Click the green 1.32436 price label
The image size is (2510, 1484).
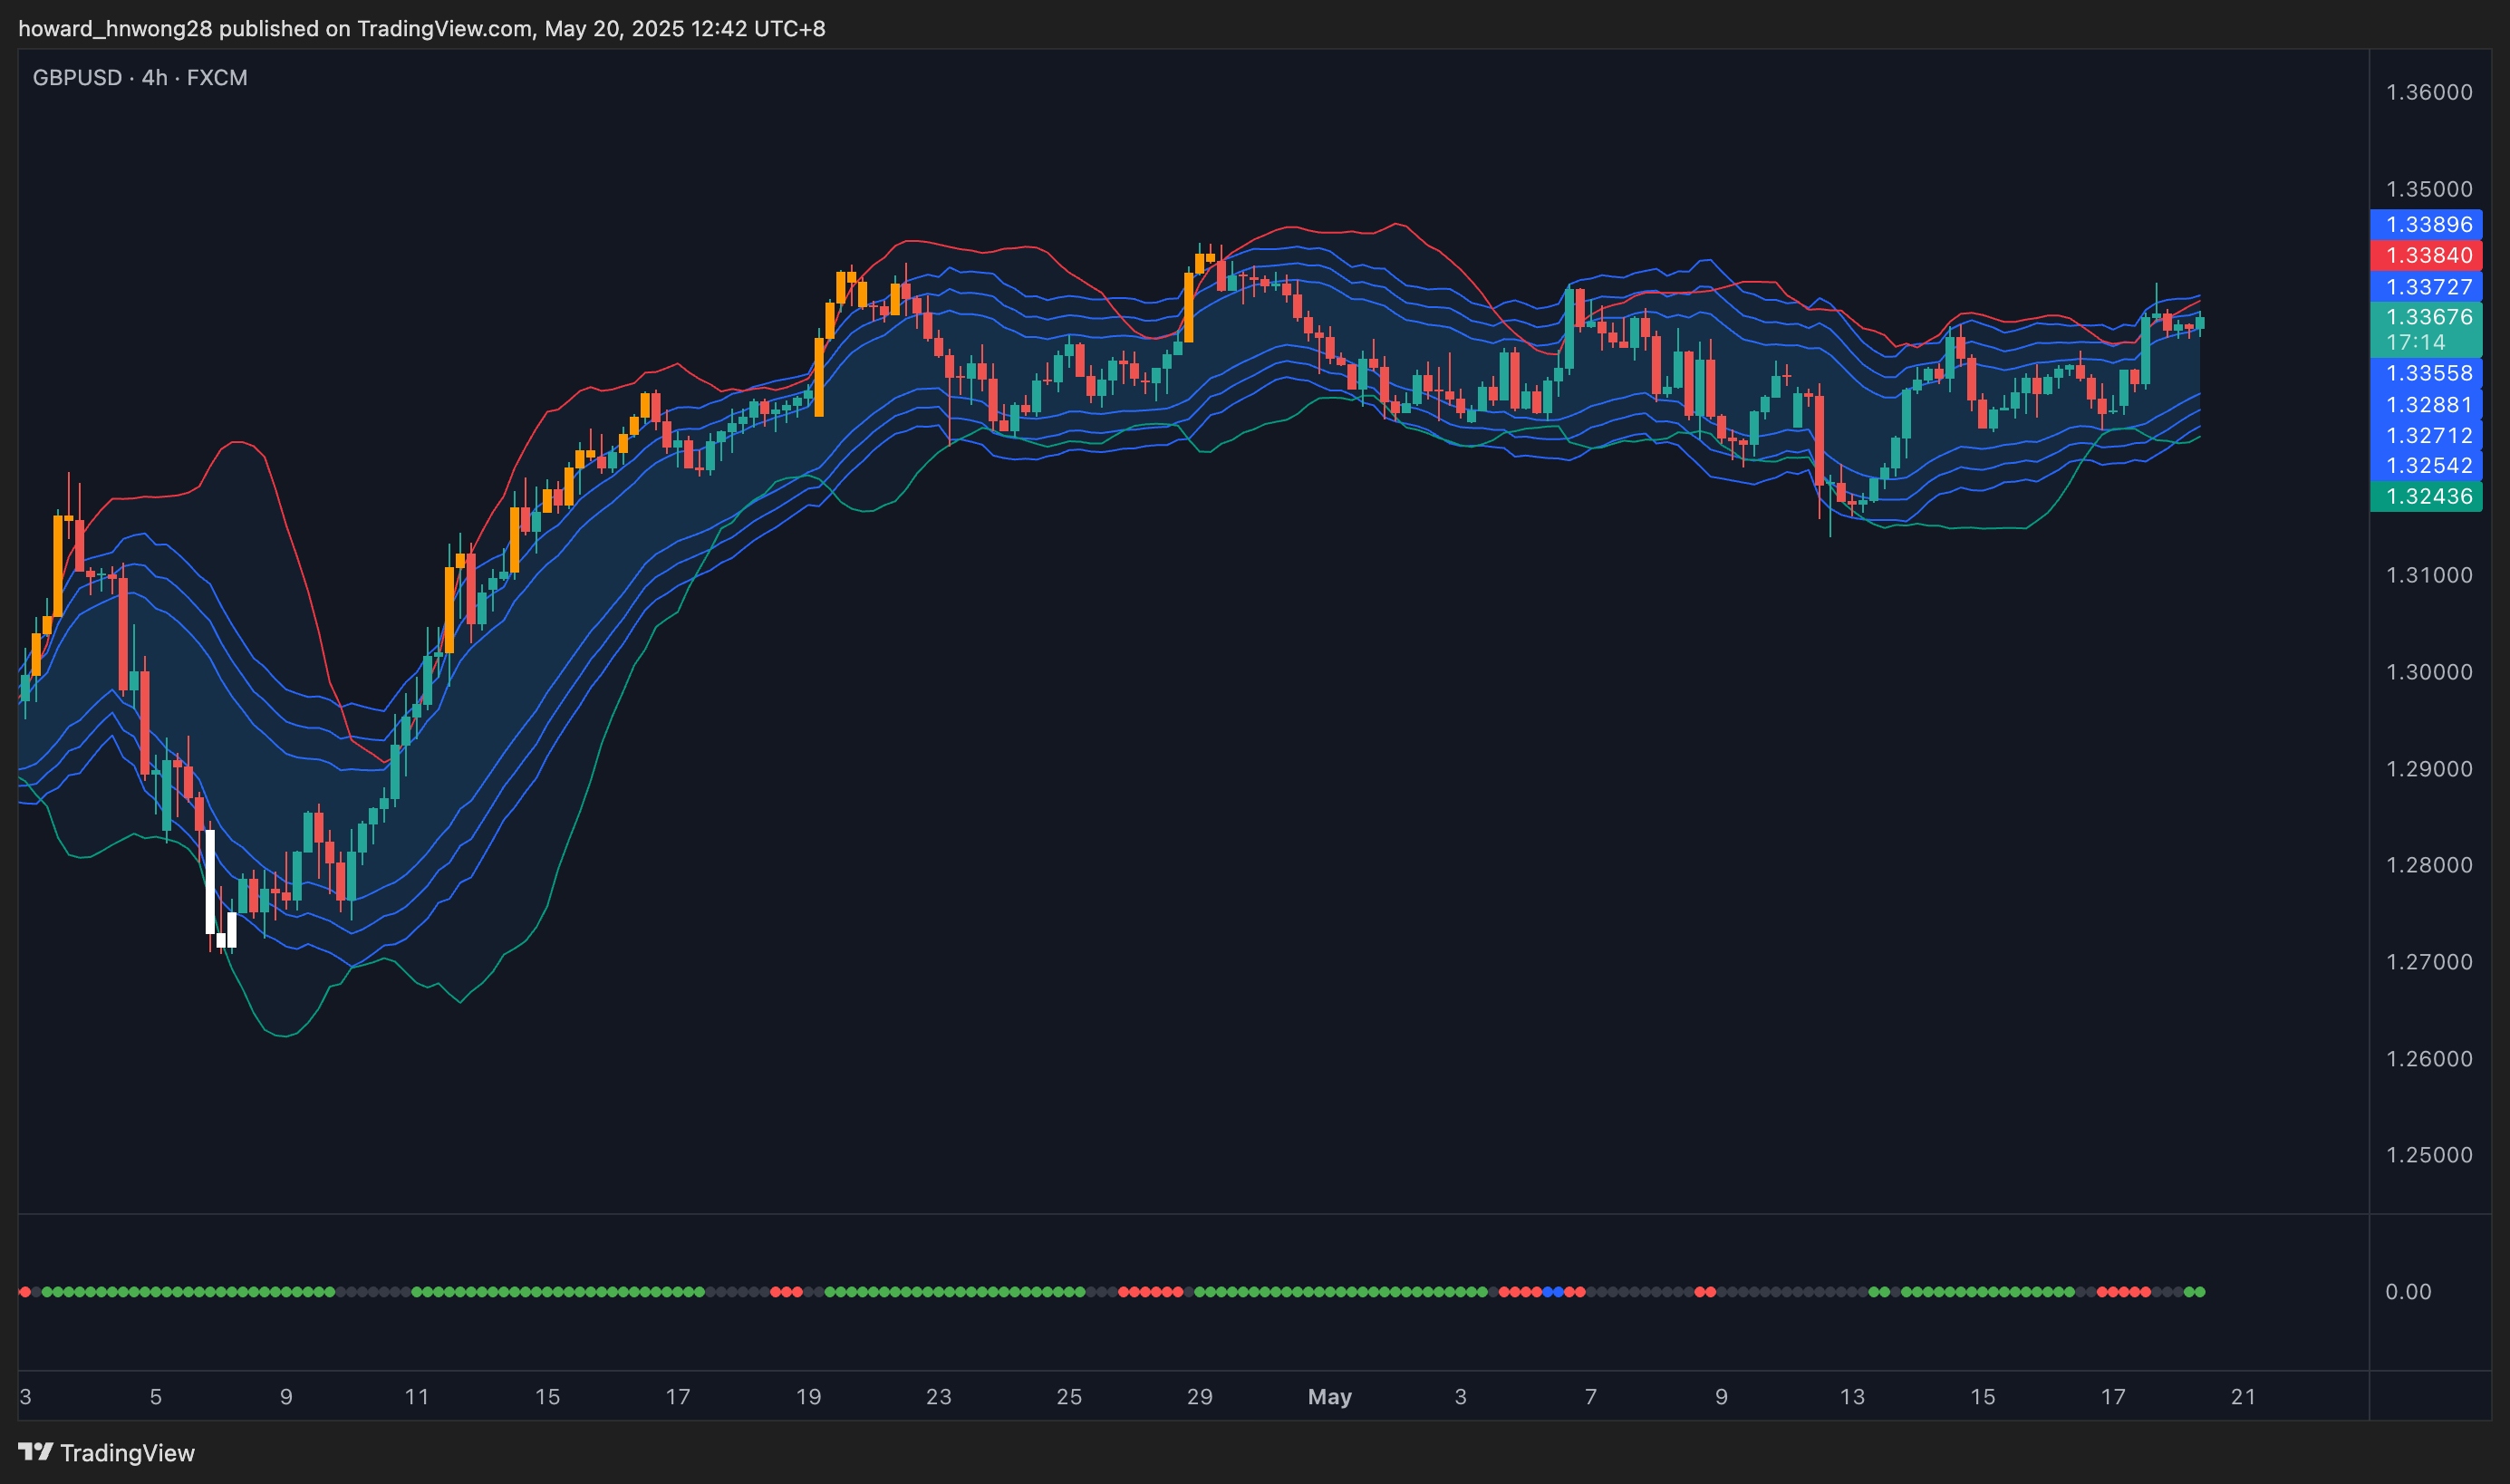coord(2427,497)
